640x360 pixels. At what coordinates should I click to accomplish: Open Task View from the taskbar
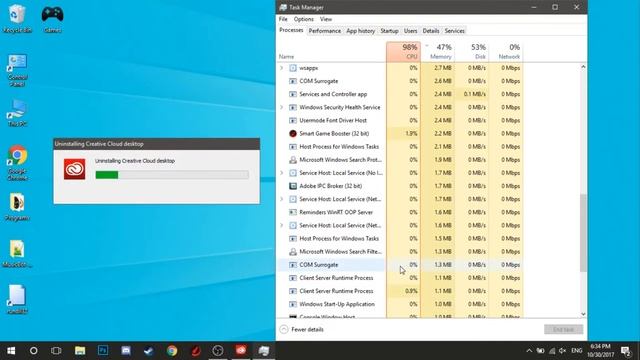click(56, 351)
